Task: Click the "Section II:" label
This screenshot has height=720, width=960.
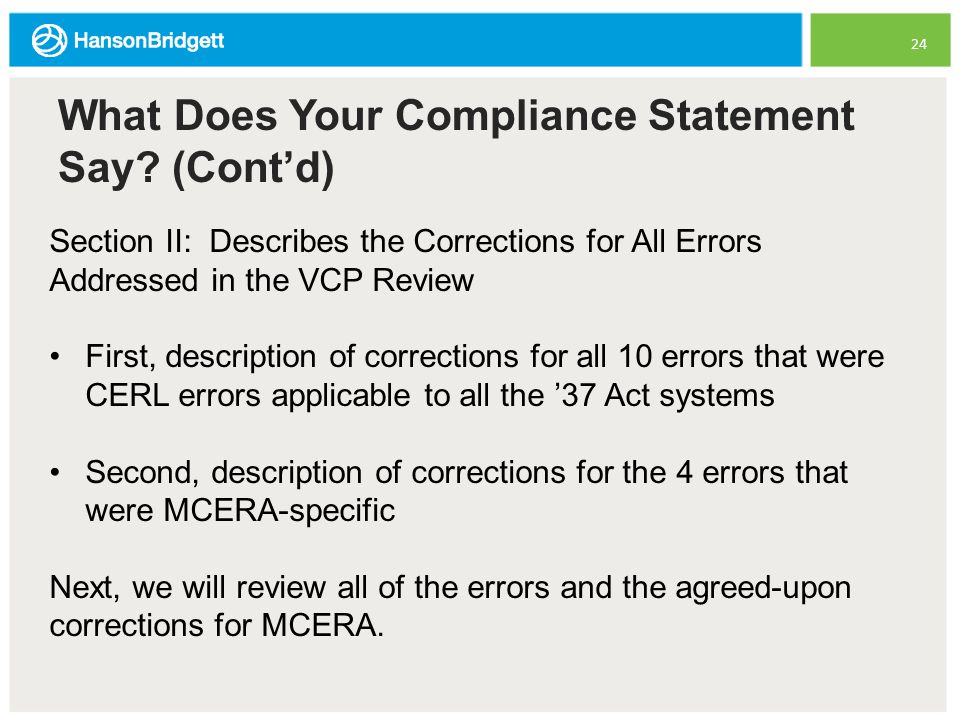Action: pyautogui.click(x=121, y=241)
